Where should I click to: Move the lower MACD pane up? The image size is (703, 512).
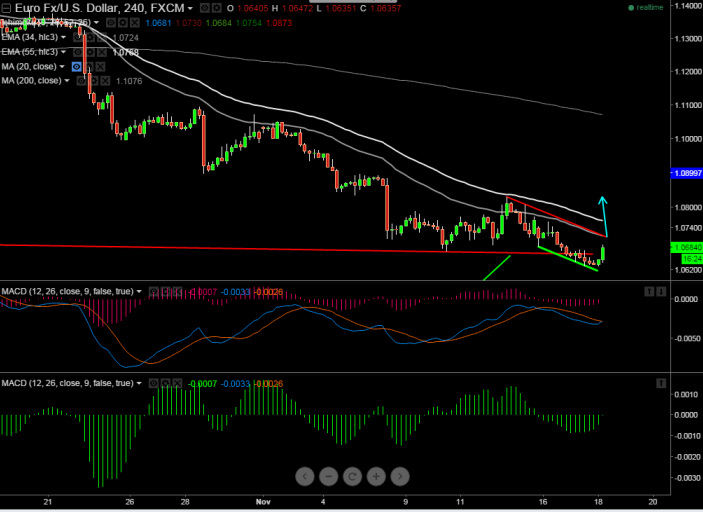point(661,383)
